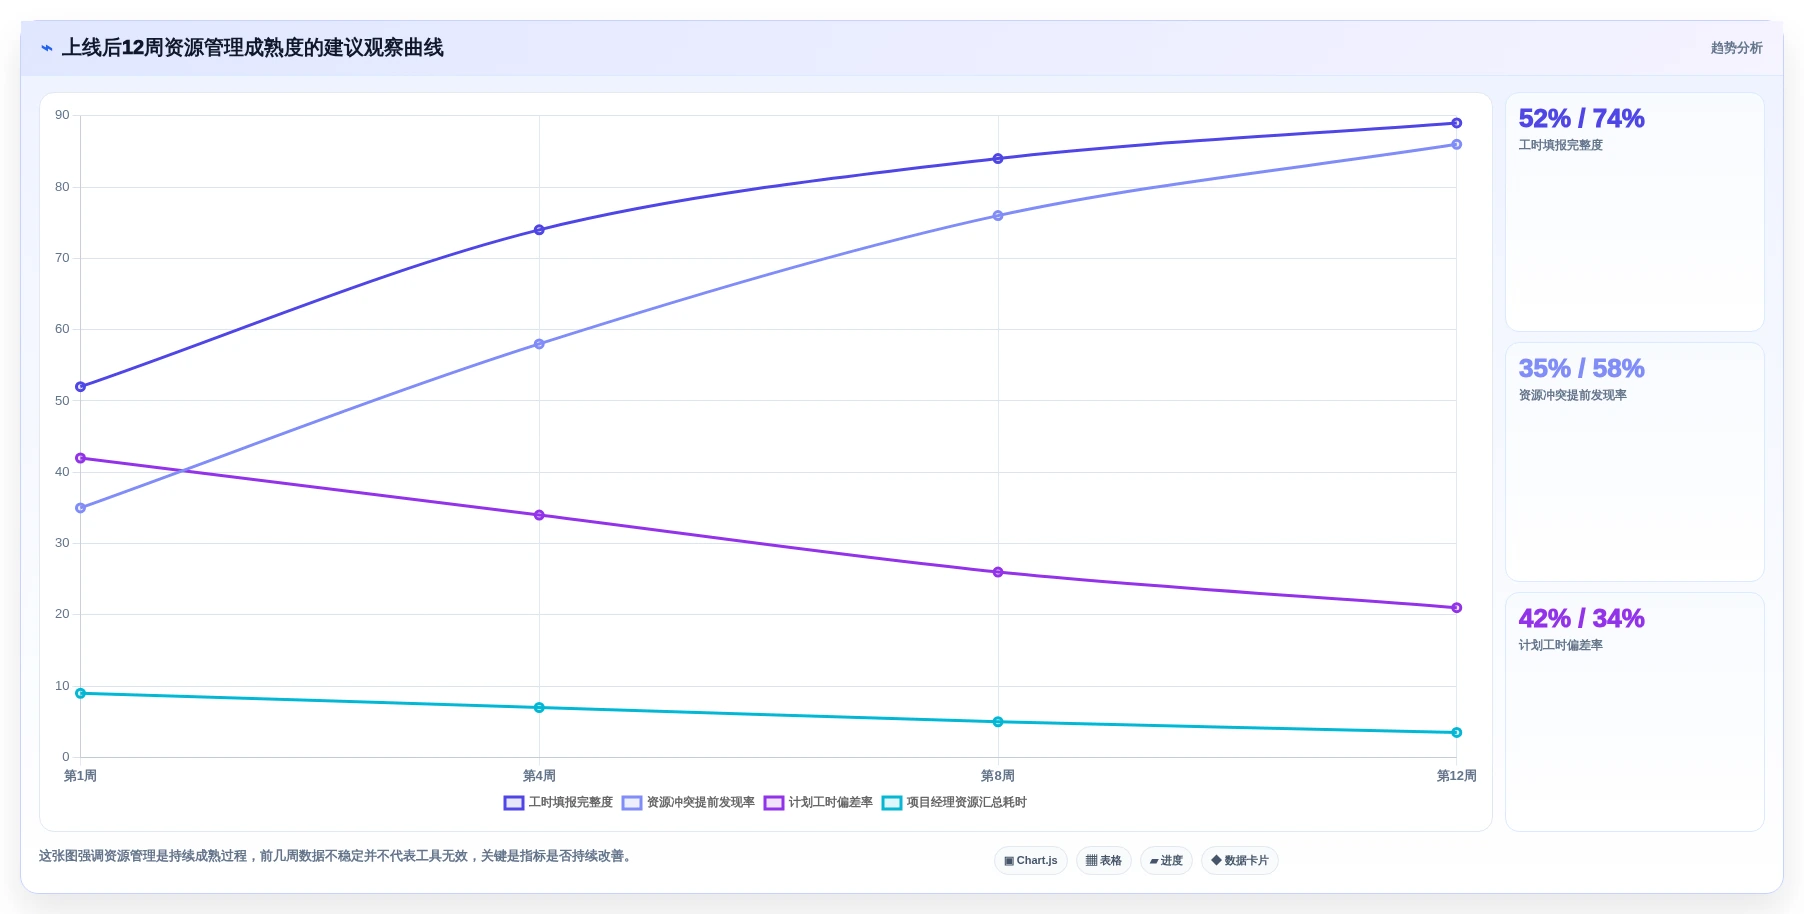Click the 工时填报完整度 data point at 第4周
1804x914 pixels.
[x=539, y=230]
